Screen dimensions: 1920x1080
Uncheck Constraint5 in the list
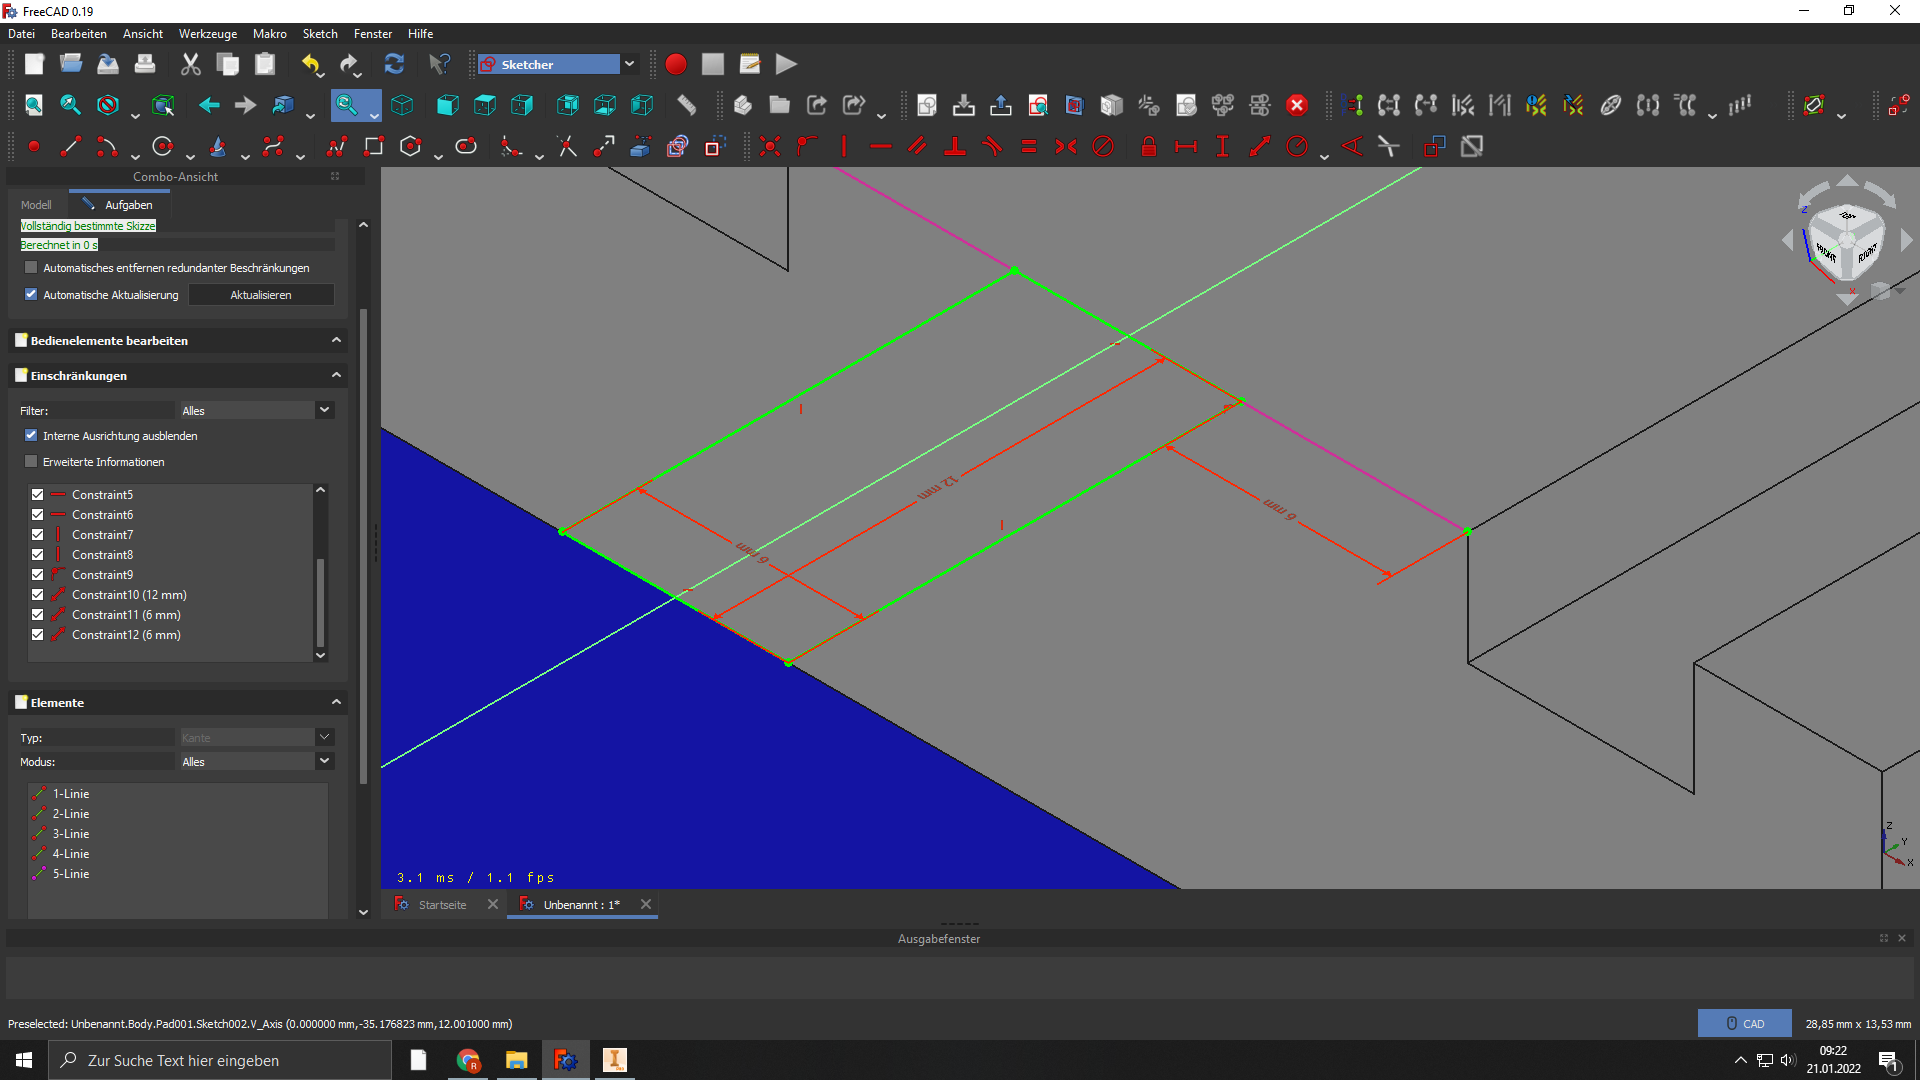pyautogui.click(x=37, y=495)
